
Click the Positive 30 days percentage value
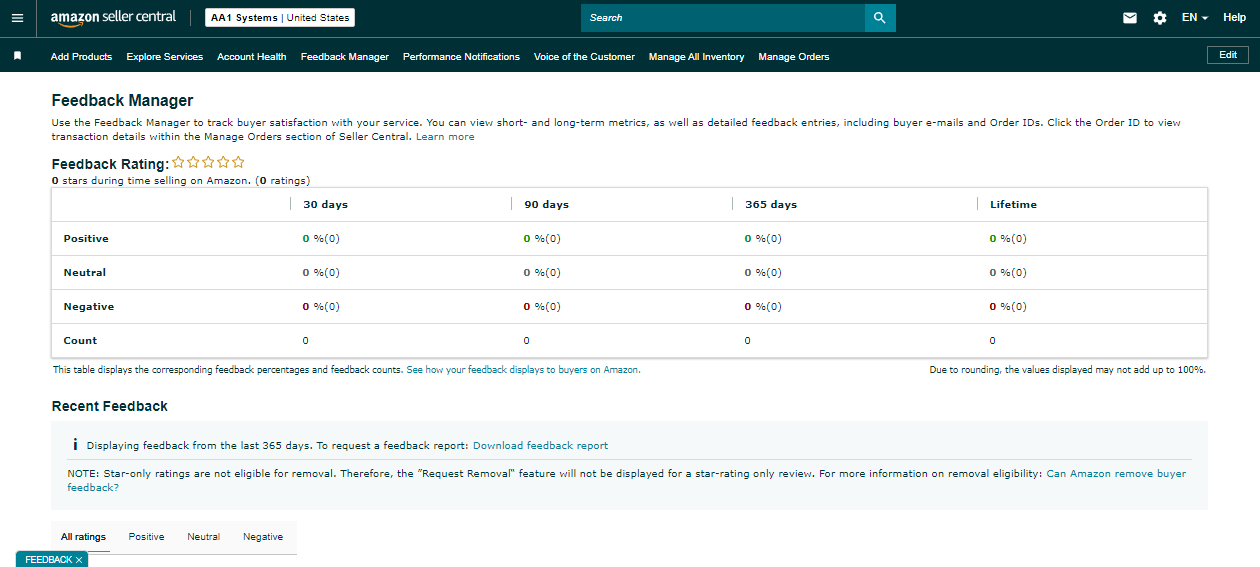click(321, 238)
